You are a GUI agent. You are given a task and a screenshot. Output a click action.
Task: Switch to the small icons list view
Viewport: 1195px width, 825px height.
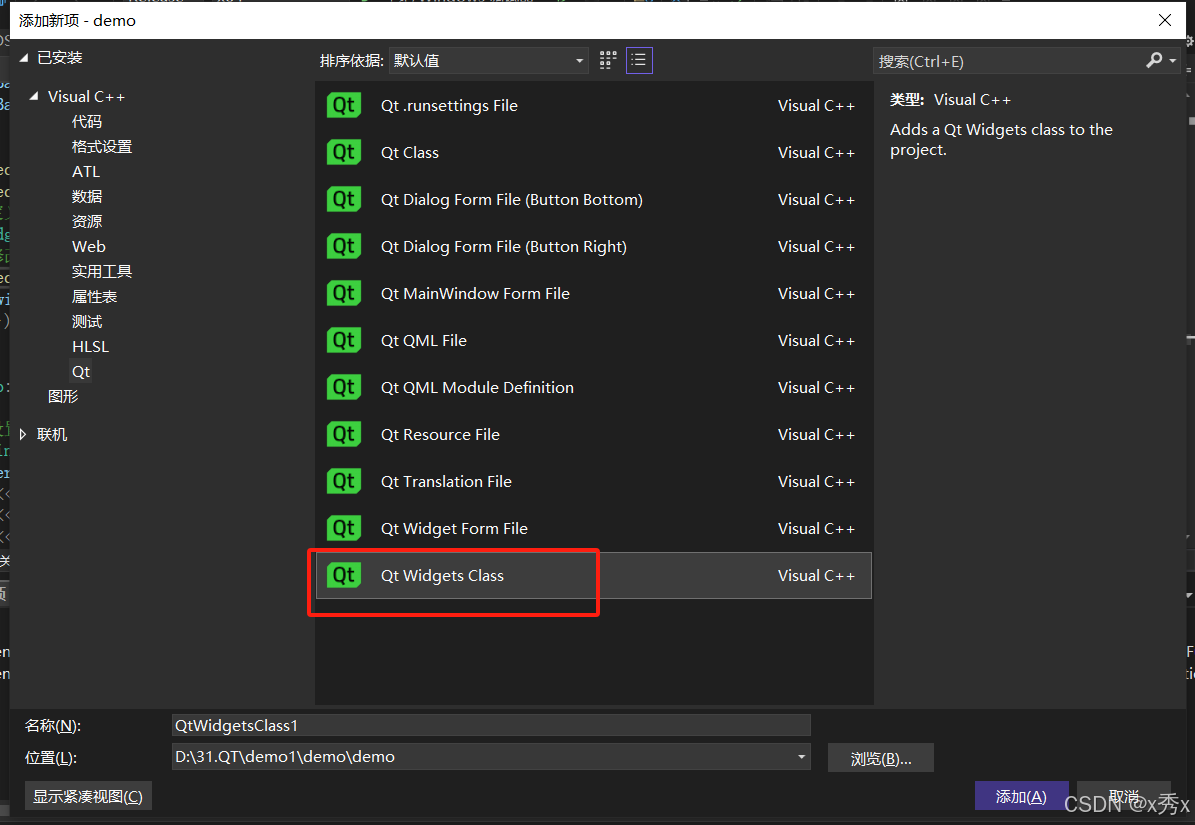[639, 60]
